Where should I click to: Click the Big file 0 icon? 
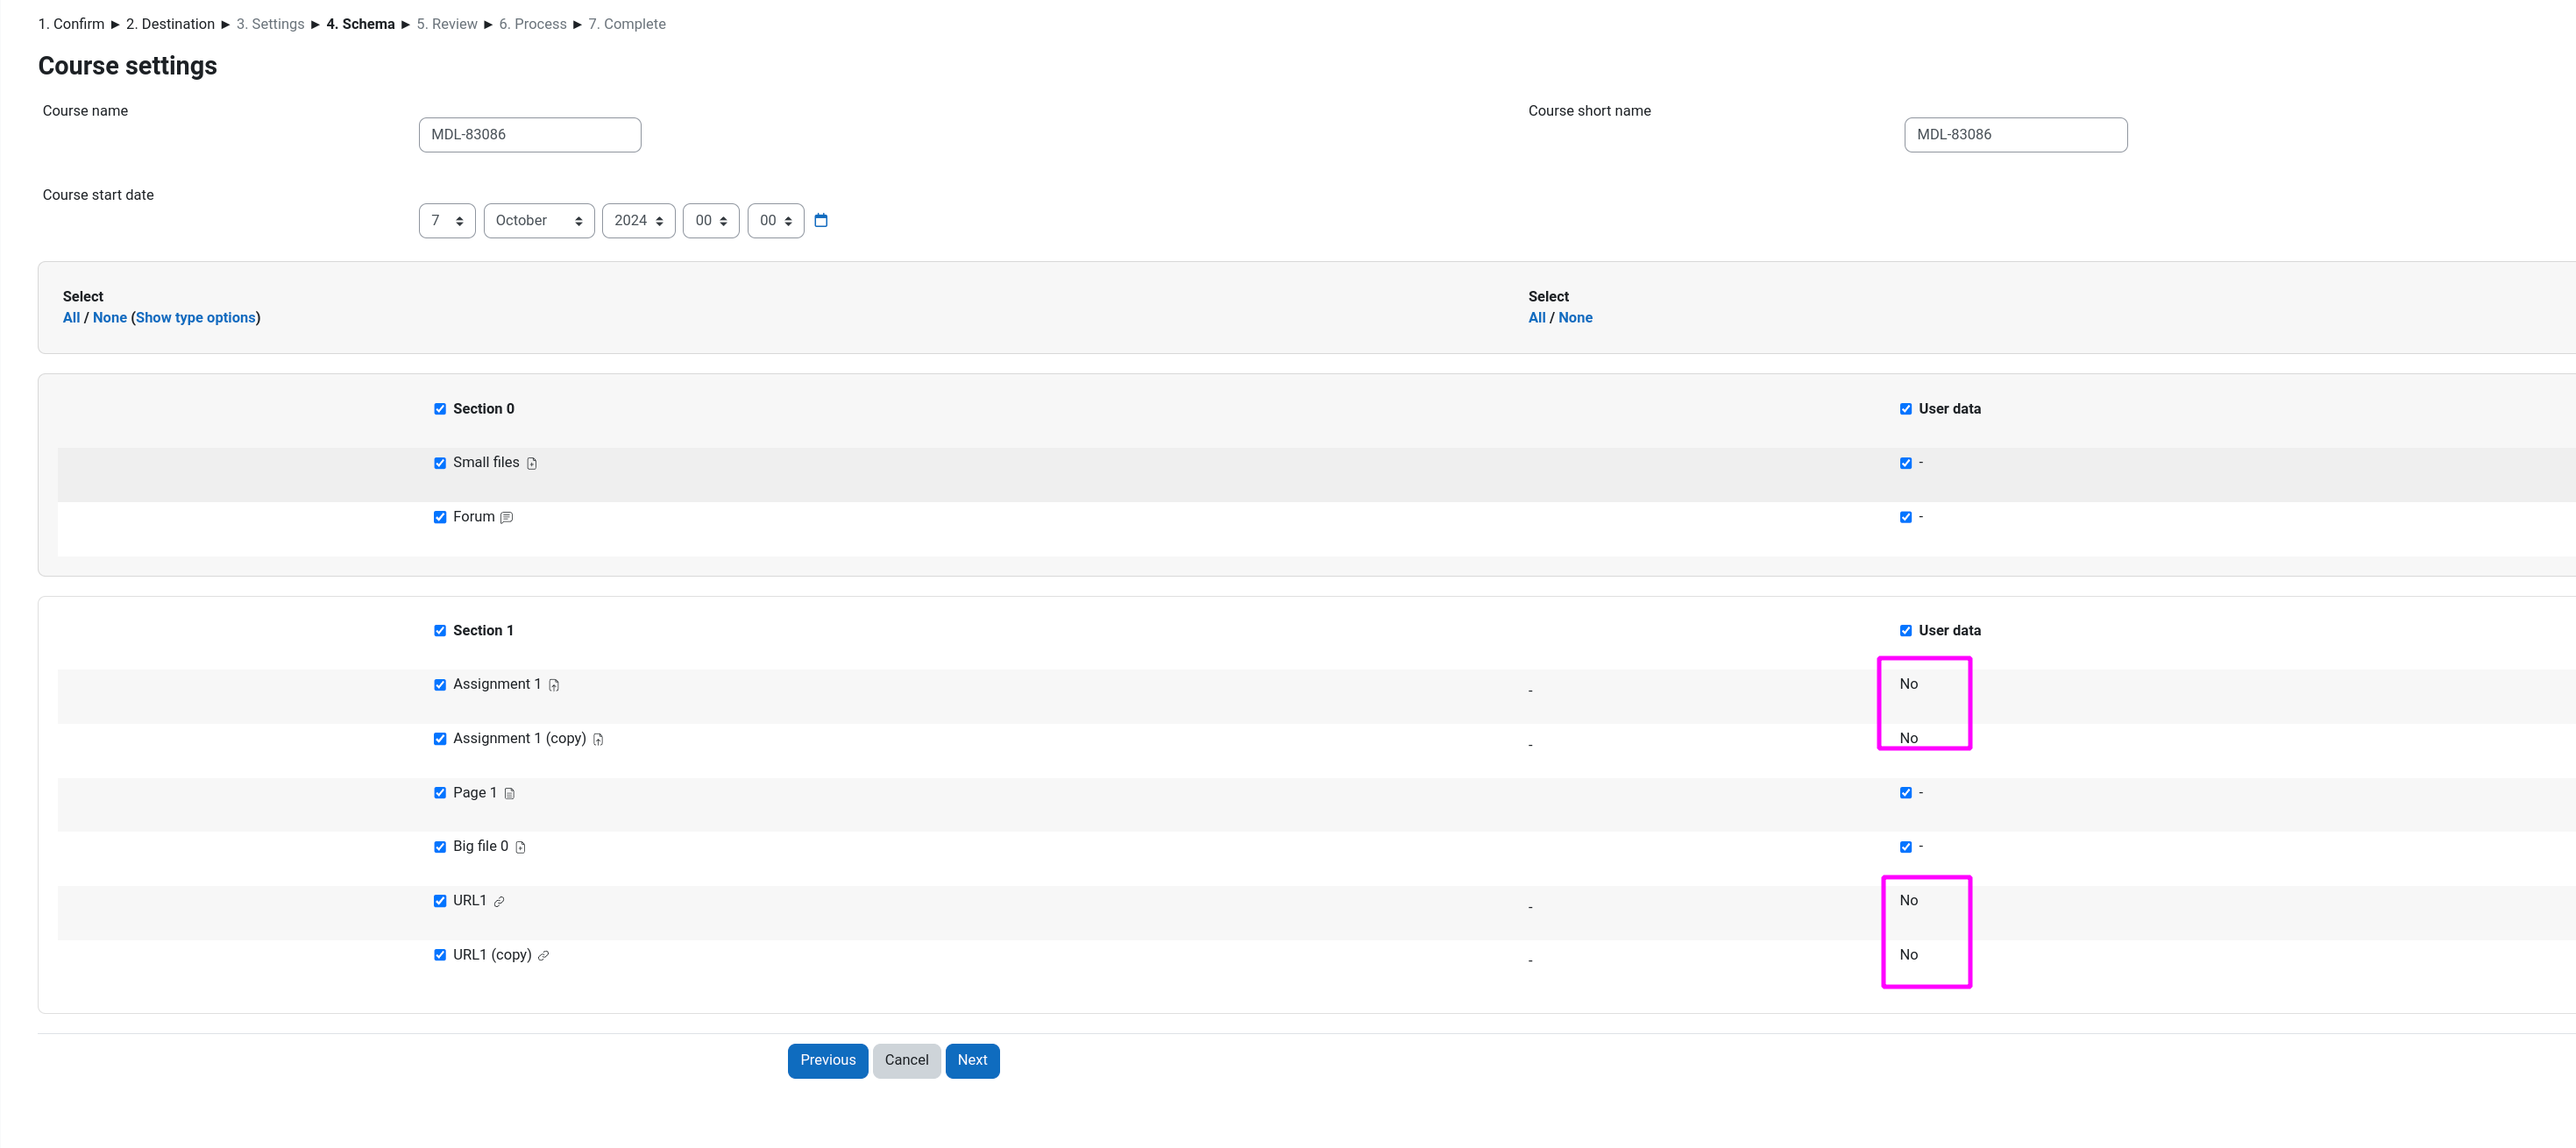click(520, 847)
